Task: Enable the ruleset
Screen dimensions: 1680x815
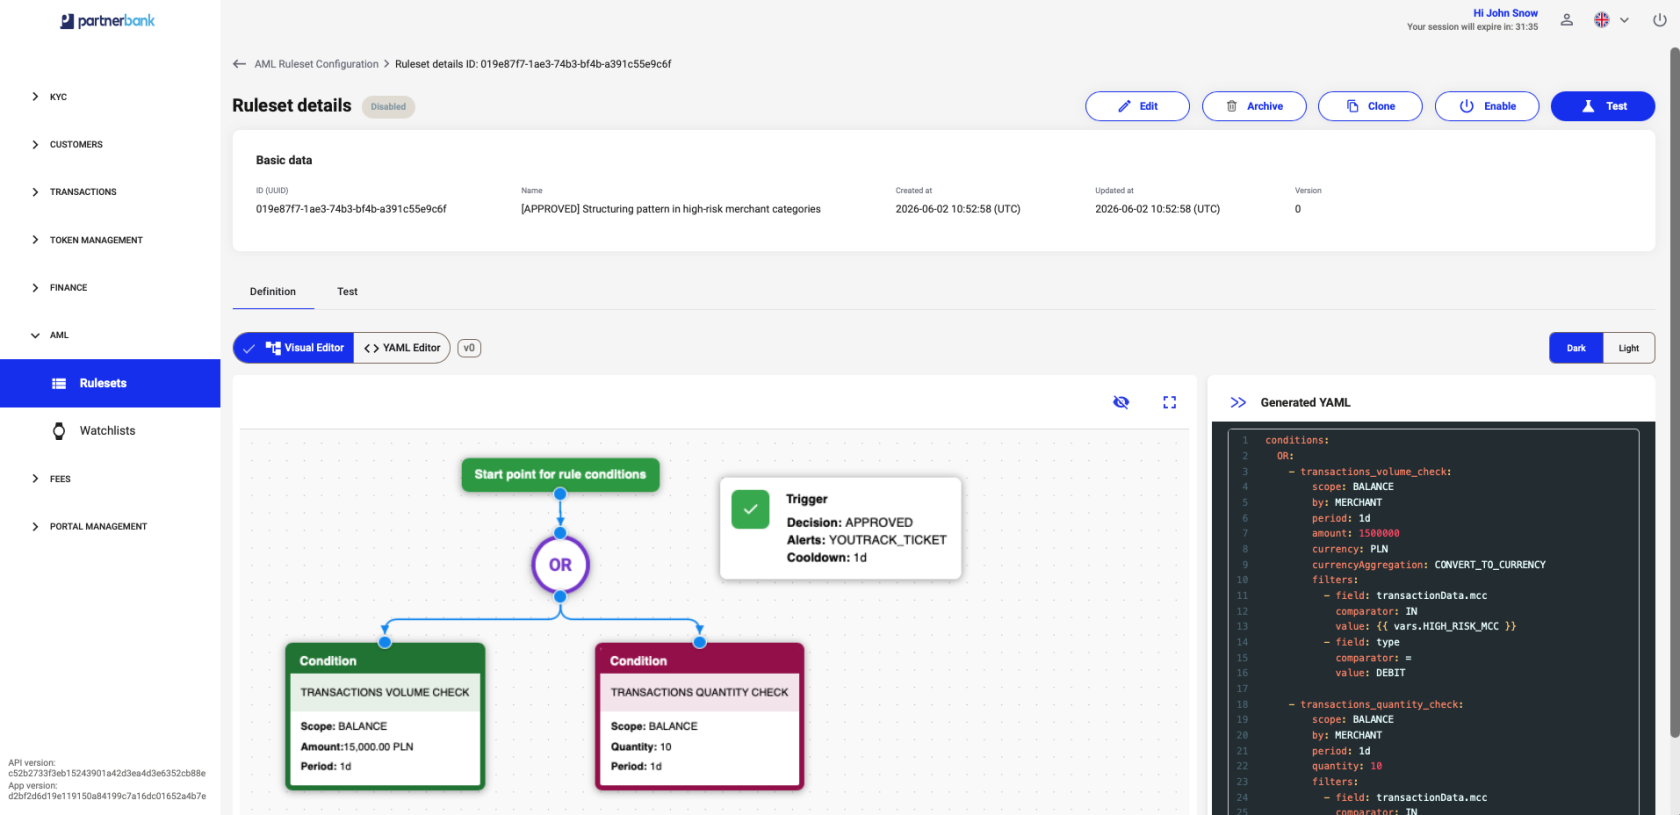Action: 1487,106
